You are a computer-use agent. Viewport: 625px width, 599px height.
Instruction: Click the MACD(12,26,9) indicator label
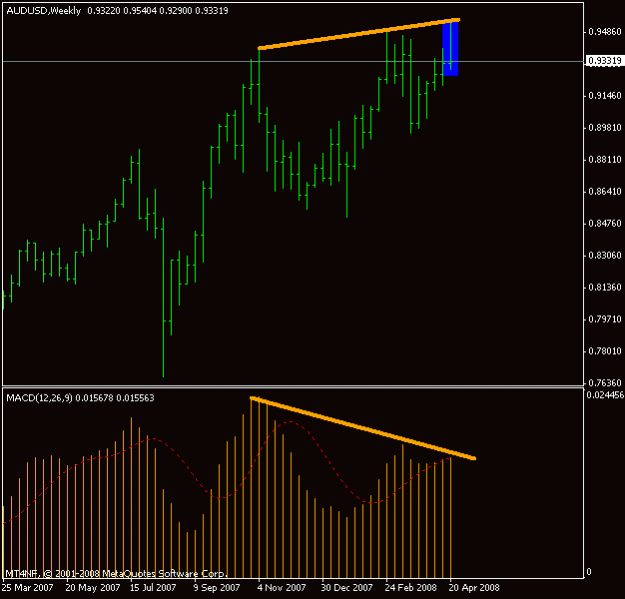(x=39, y=398)
